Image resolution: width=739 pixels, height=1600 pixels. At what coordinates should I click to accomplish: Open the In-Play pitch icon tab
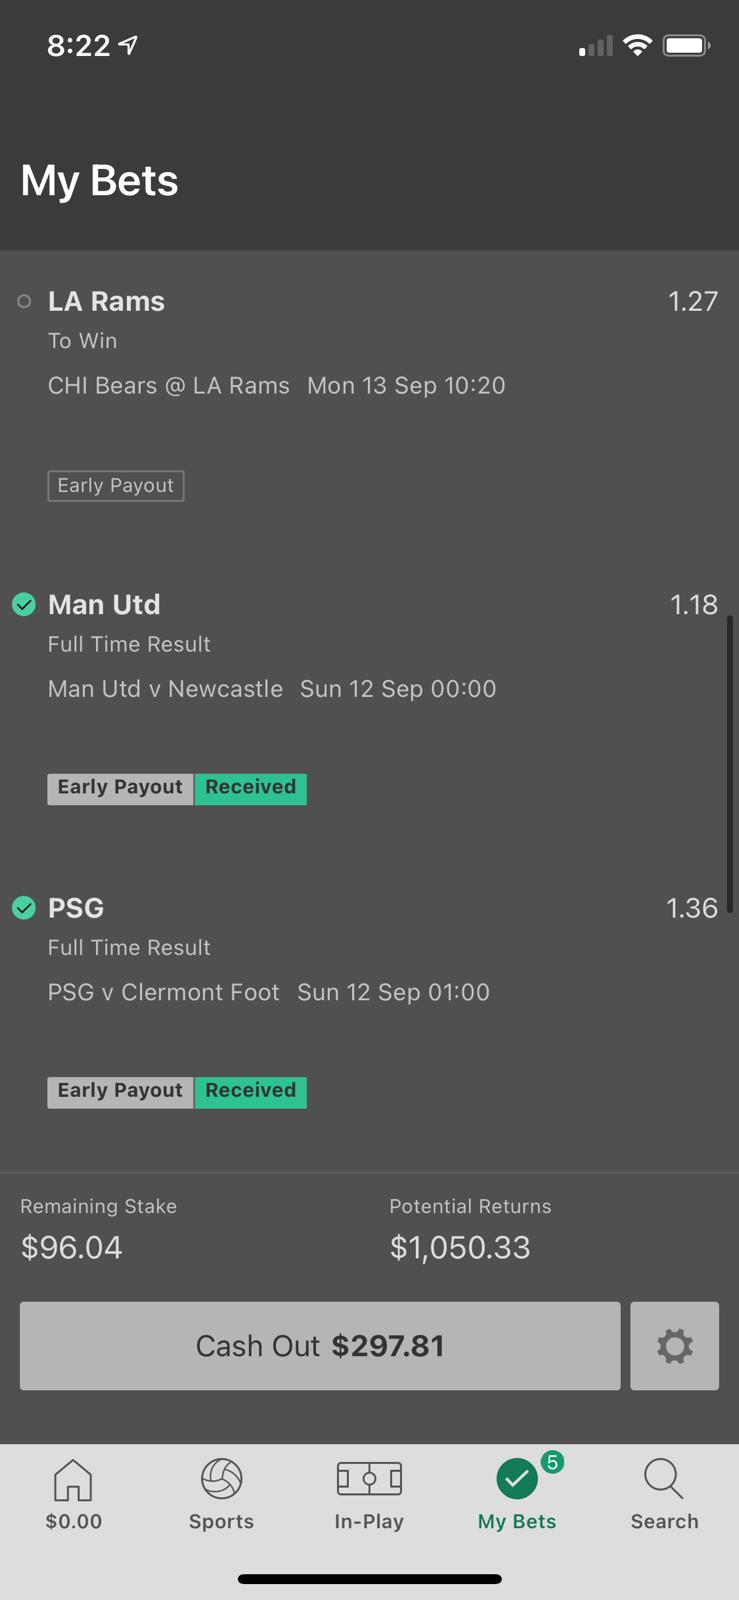(x=369, y=1478)
